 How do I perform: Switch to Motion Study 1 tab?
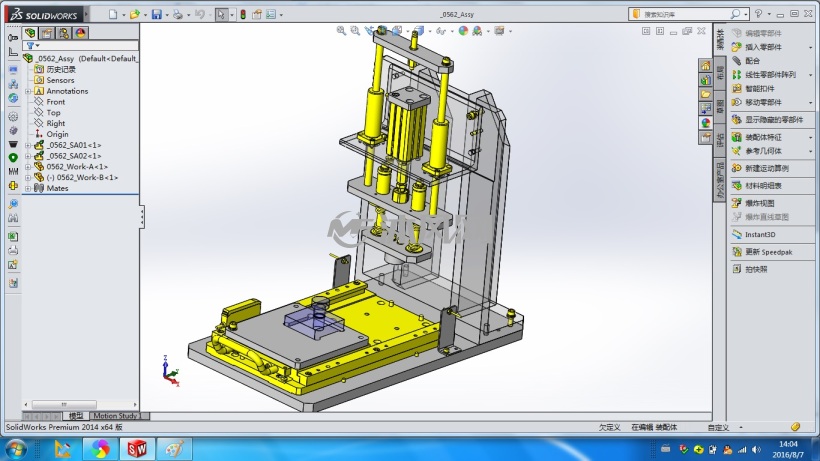click(x=118, y=416)
